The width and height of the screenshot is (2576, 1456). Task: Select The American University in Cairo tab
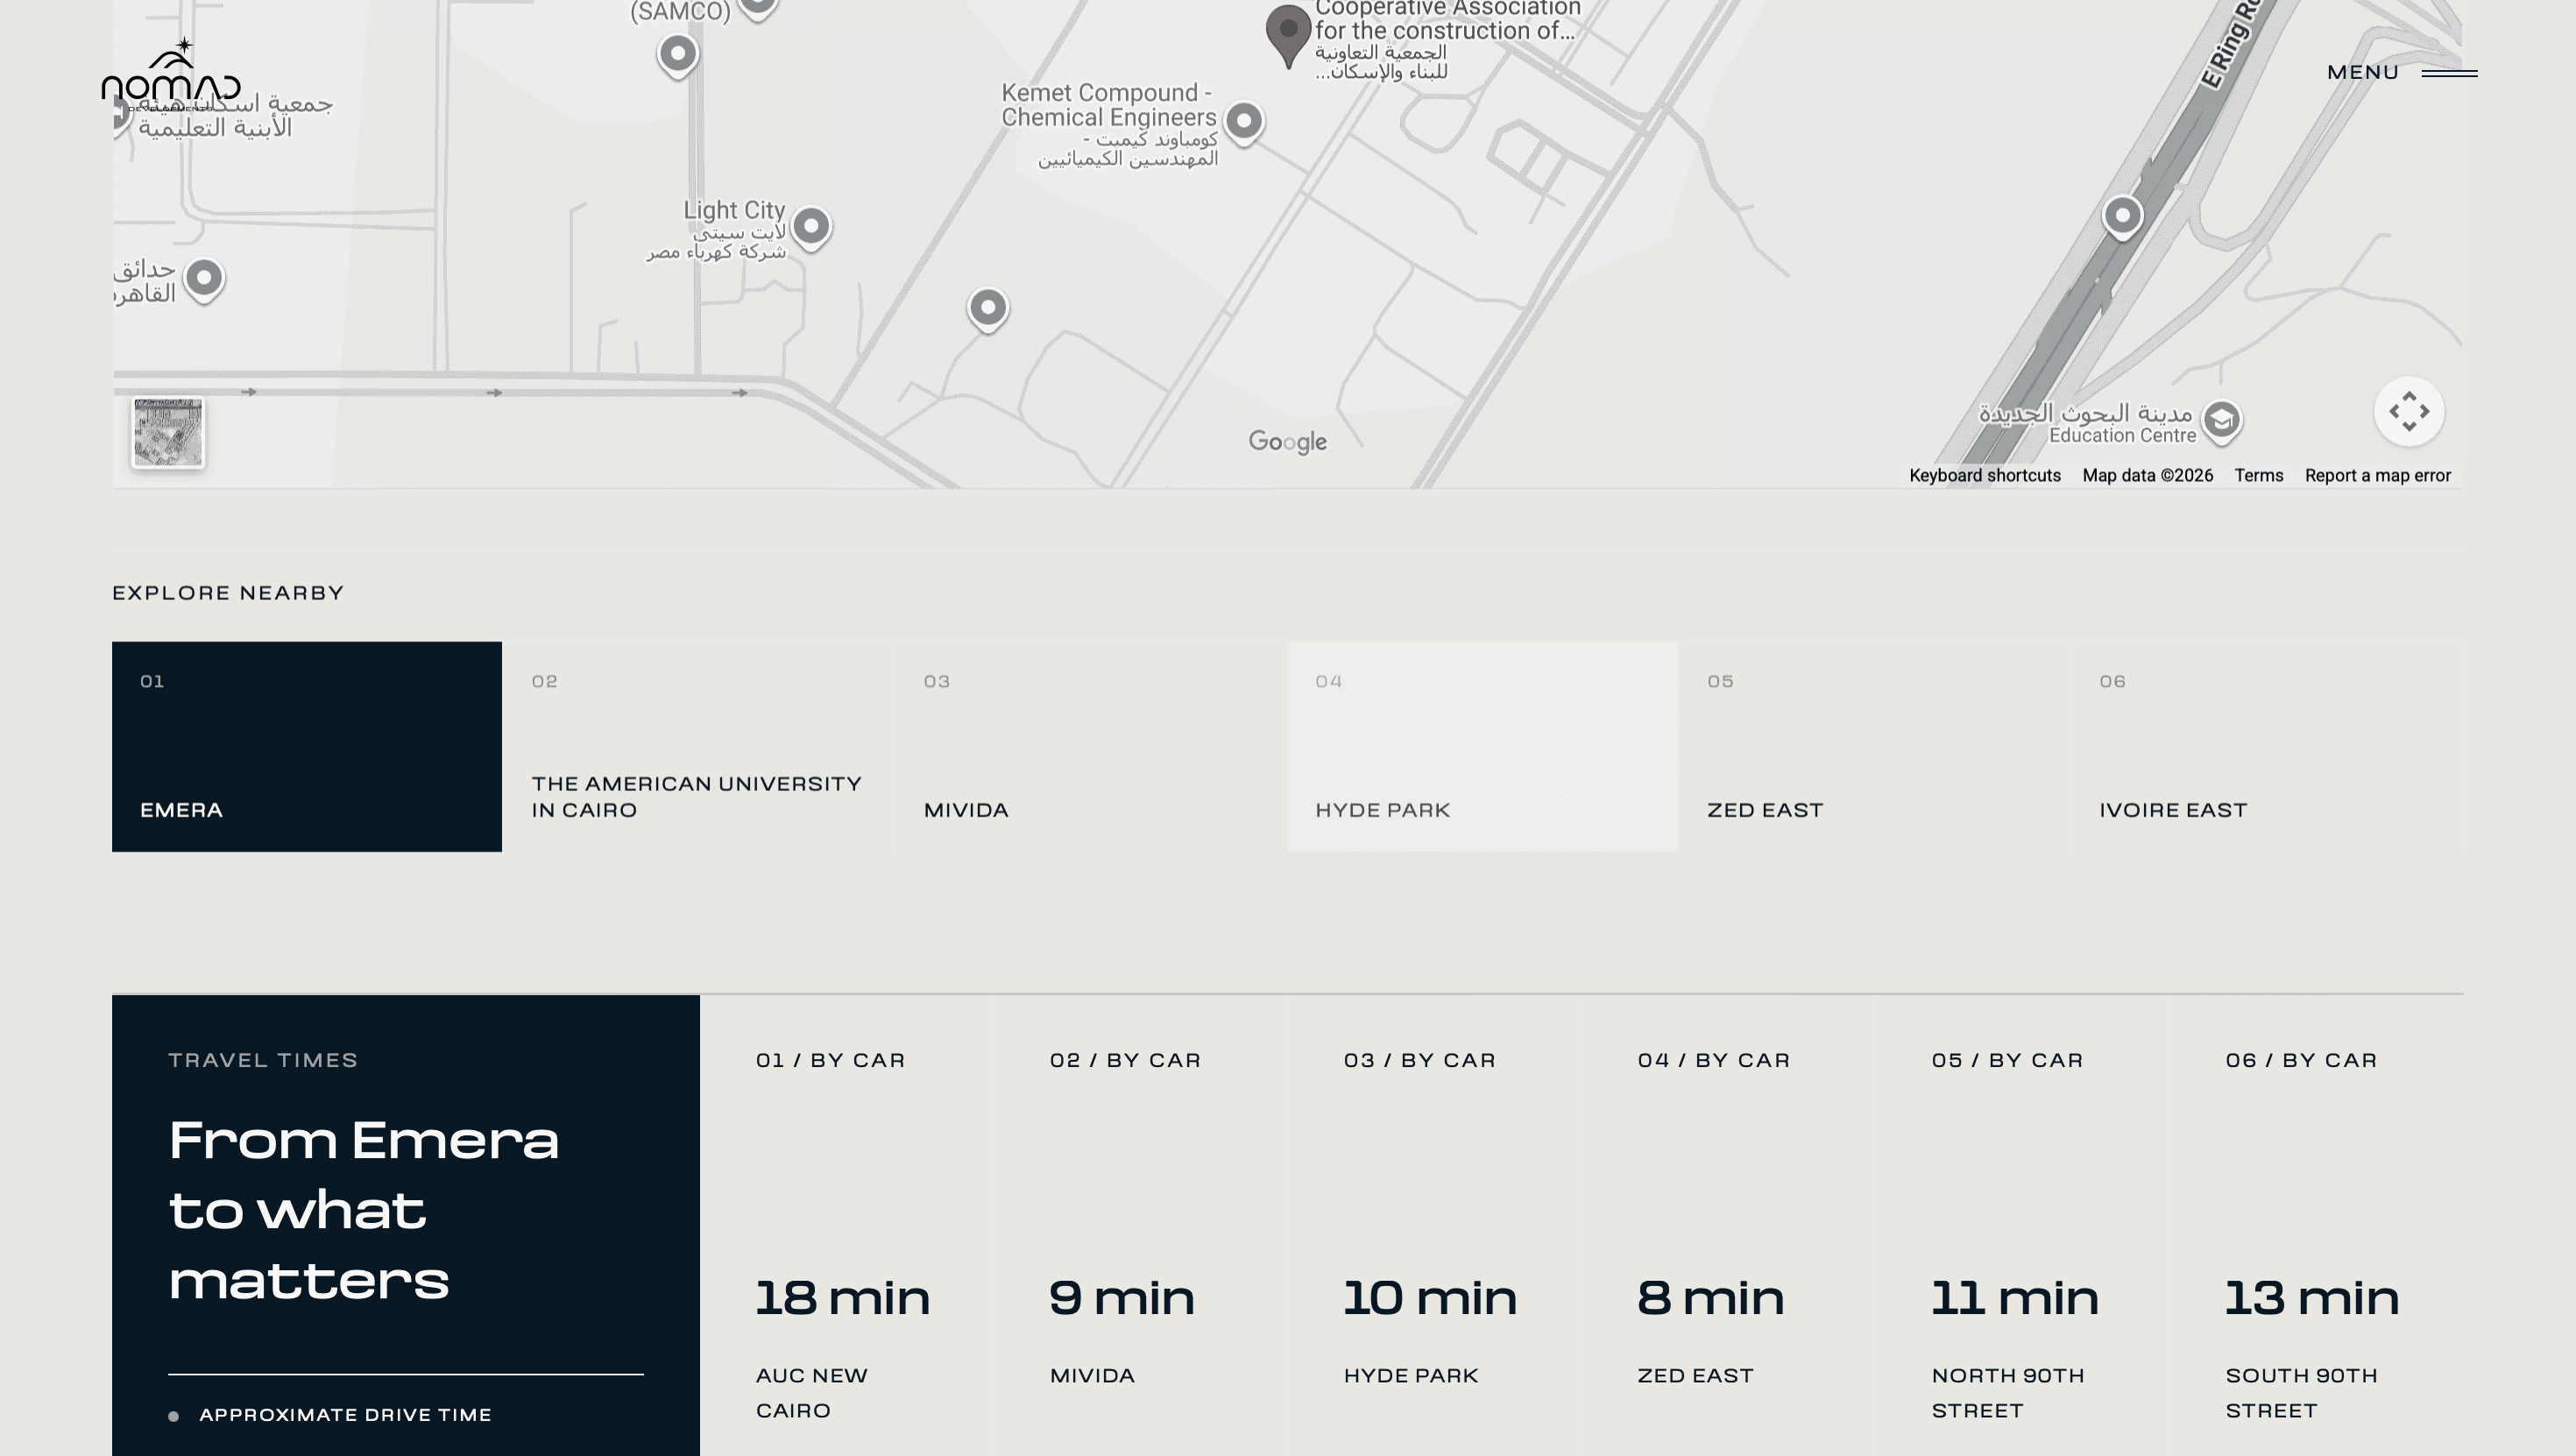(x=698, y=747)
